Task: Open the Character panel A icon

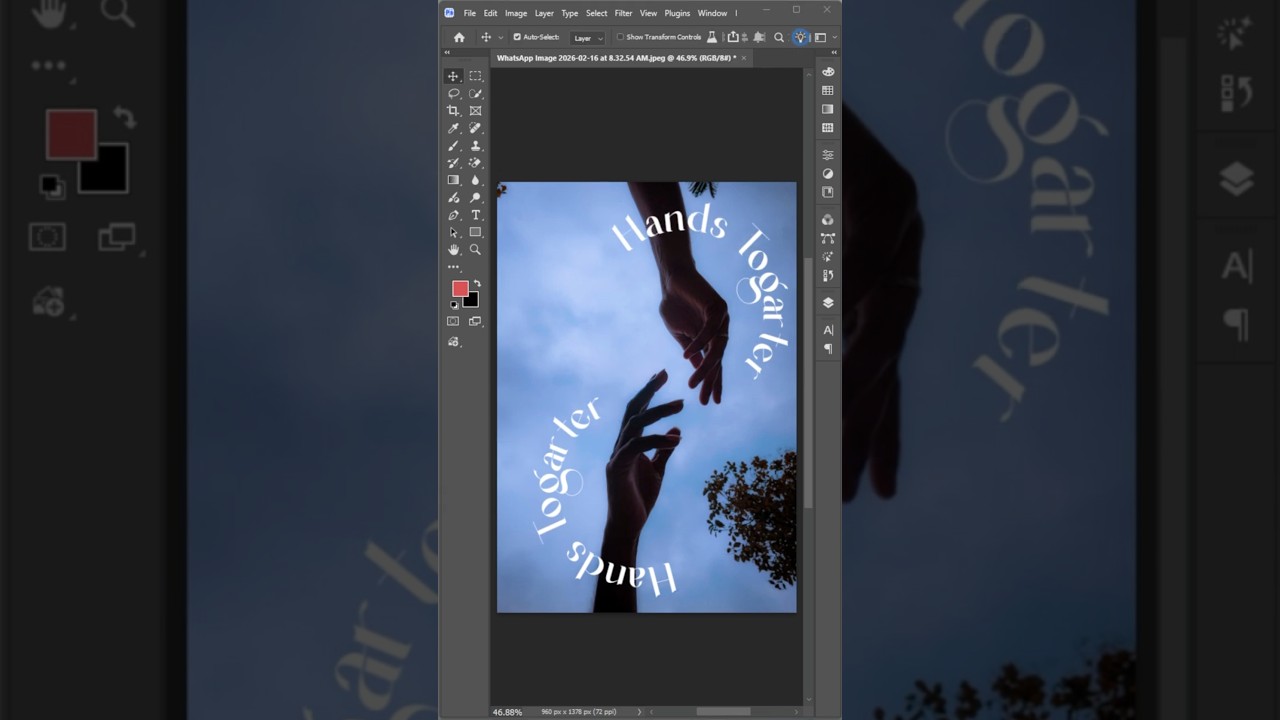Action: [828, 330]
